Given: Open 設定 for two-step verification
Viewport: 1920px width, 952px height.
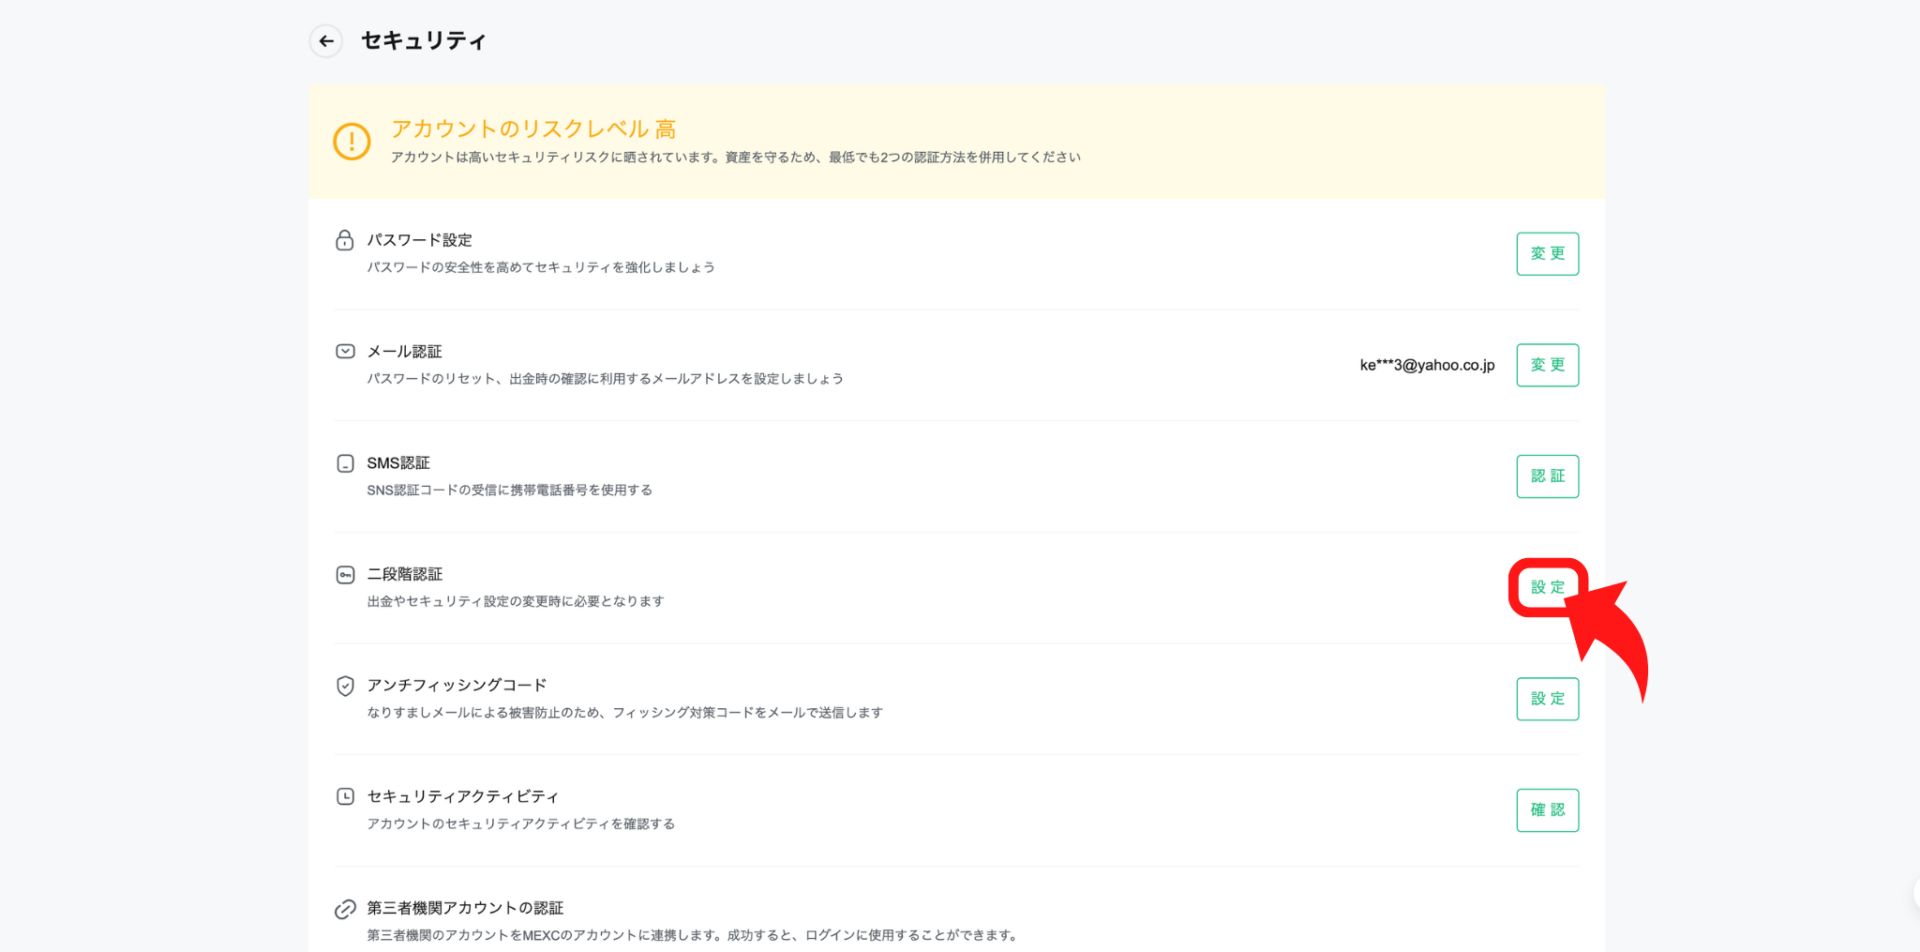Looking at the screenshot, I should coord(1547,587).
